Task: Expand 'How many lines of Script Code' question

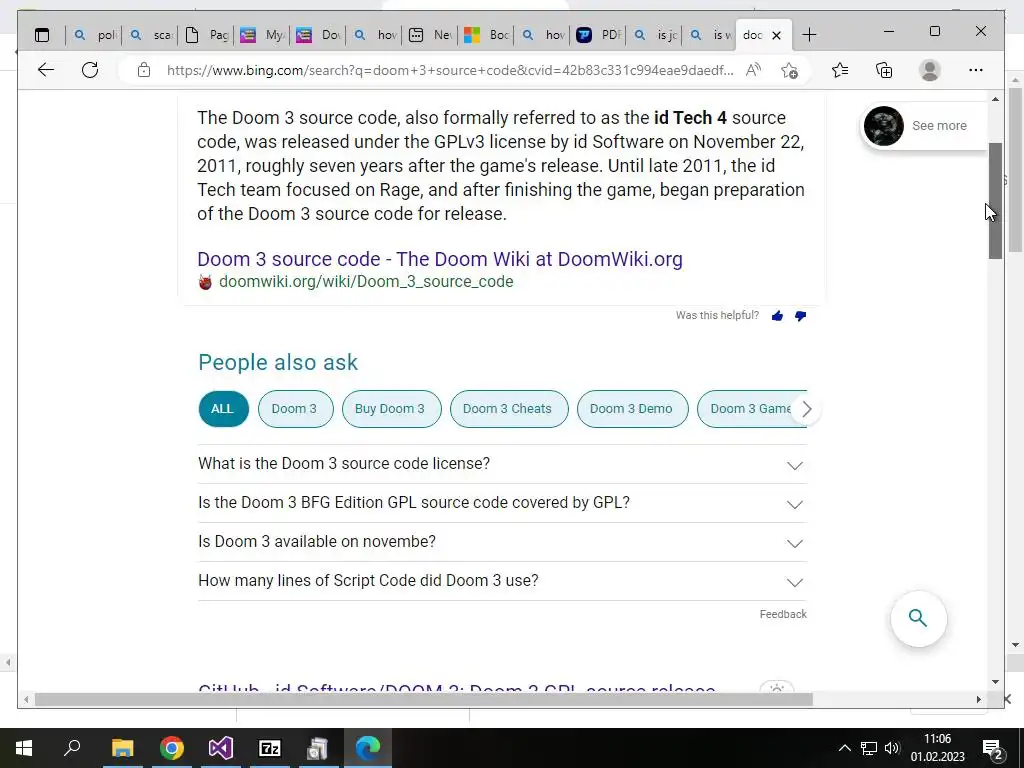Action: click(502, 581)
